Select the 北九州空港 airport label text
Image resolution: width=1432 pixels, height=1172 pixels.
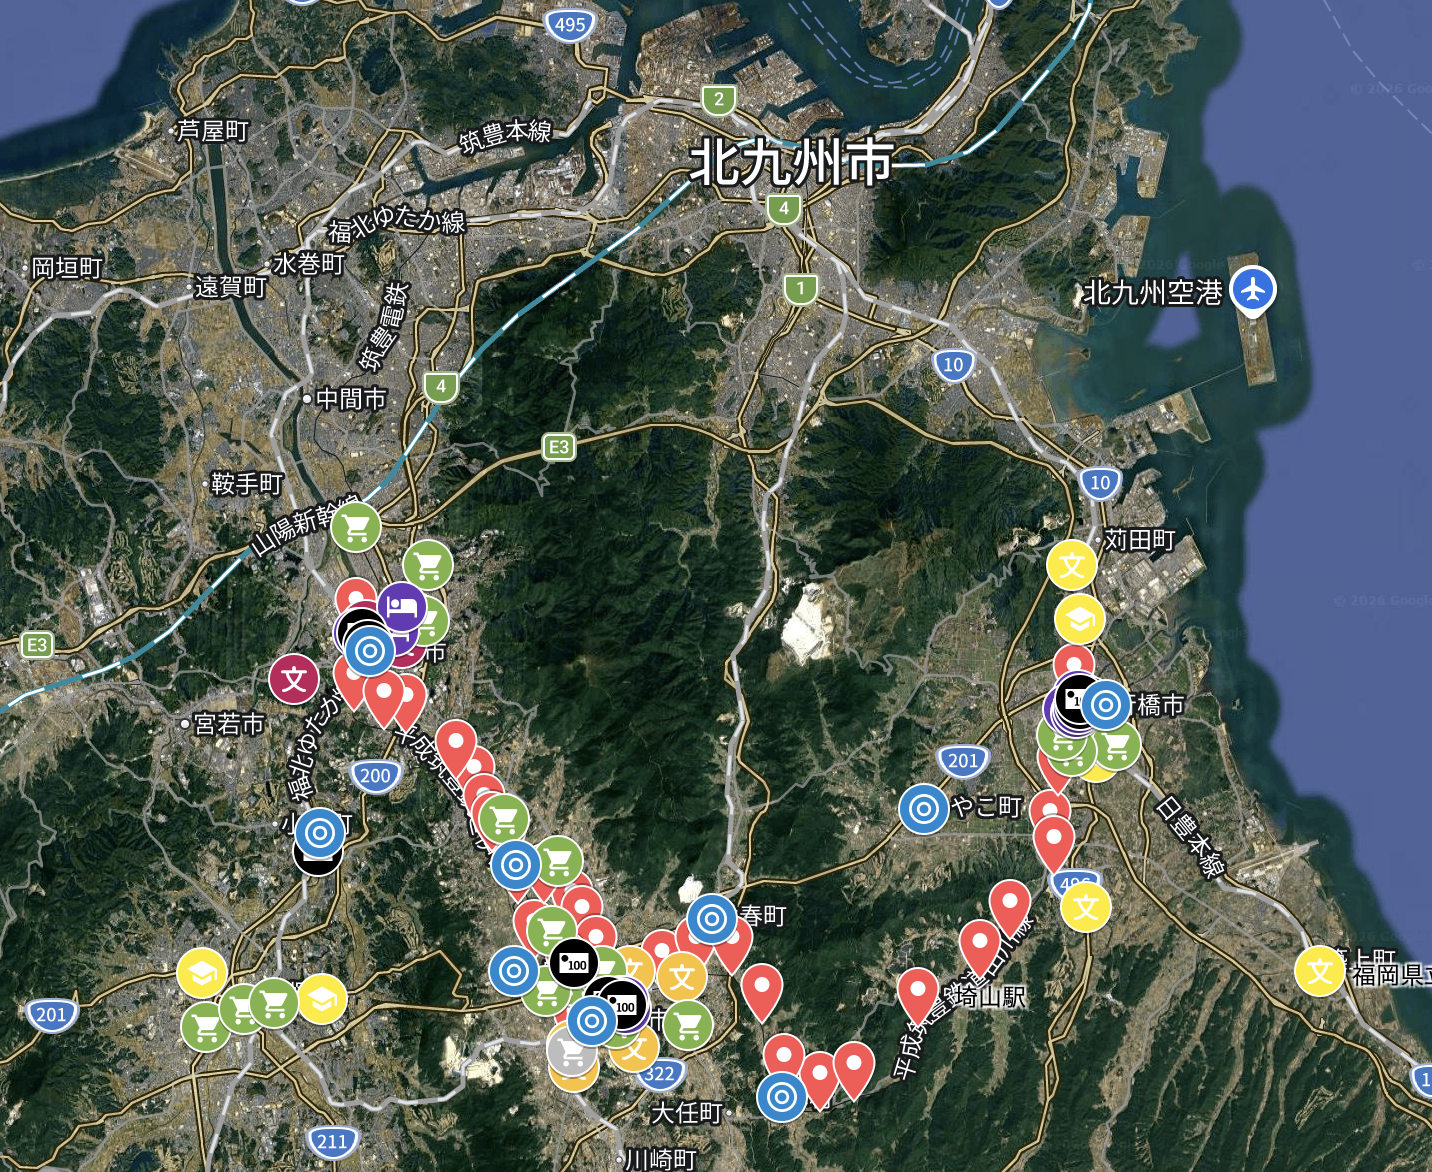[x=1153, y=292]
